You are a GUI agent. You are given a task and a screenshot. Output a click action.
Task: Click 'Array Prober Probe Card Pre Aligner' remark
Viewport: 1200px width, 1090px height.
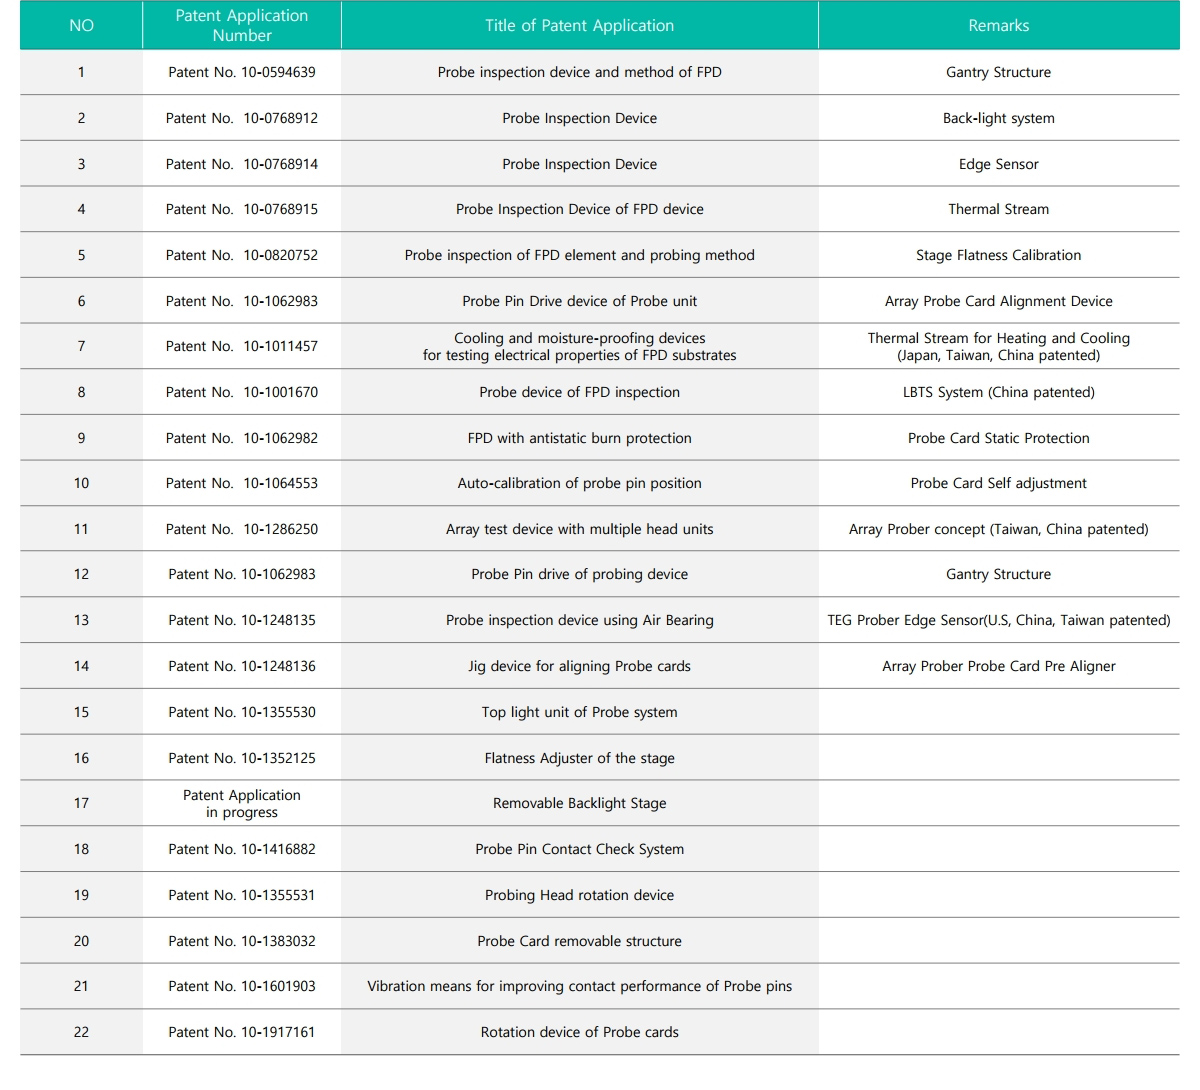[998, 666]
